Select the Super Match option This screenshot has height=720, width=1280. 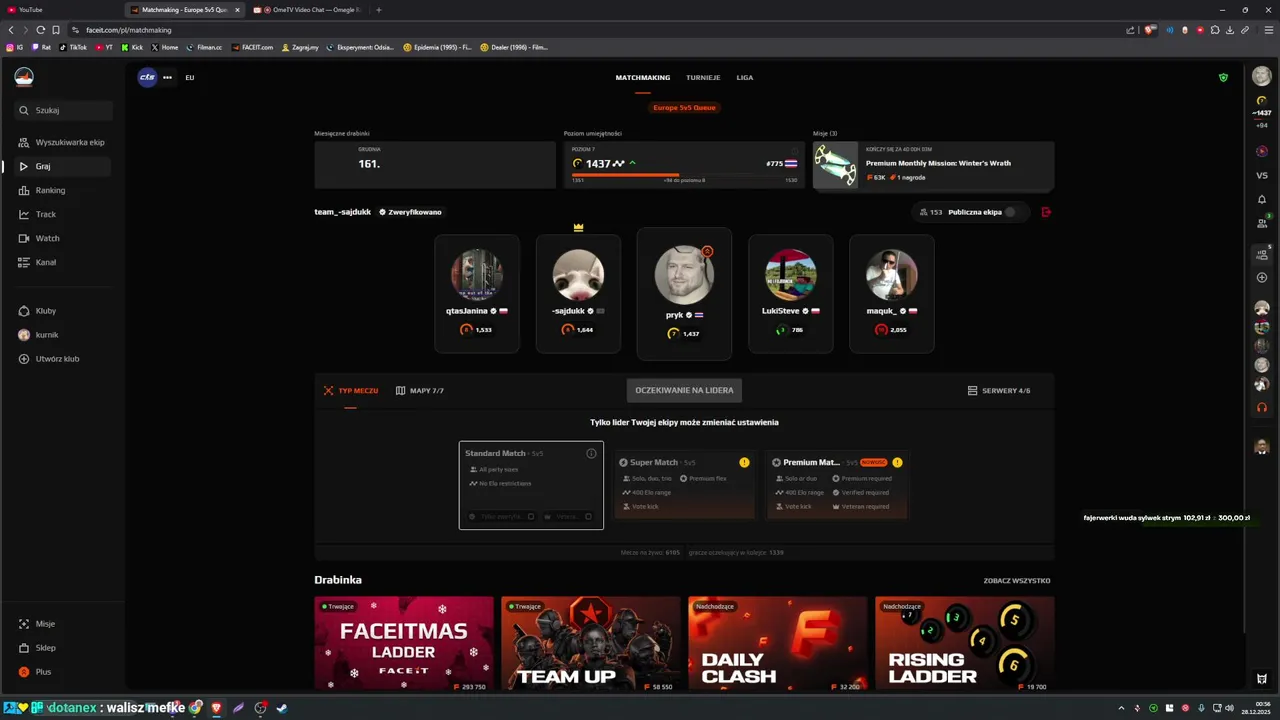684,485
